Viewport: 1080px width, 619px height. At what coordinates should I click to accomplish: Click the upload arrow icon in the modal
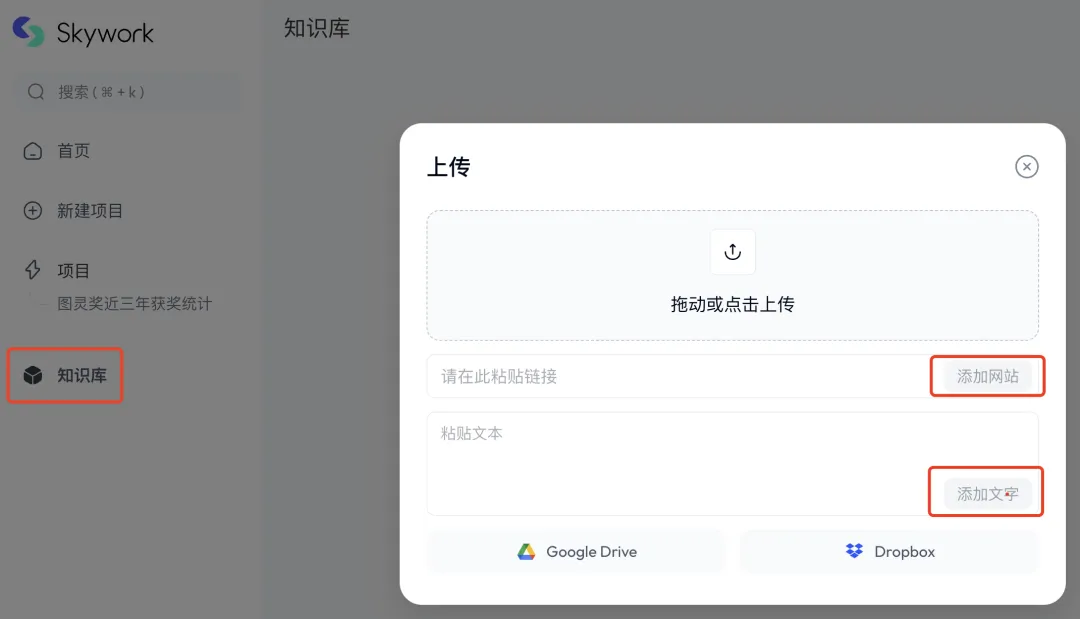tap(733, 252)
